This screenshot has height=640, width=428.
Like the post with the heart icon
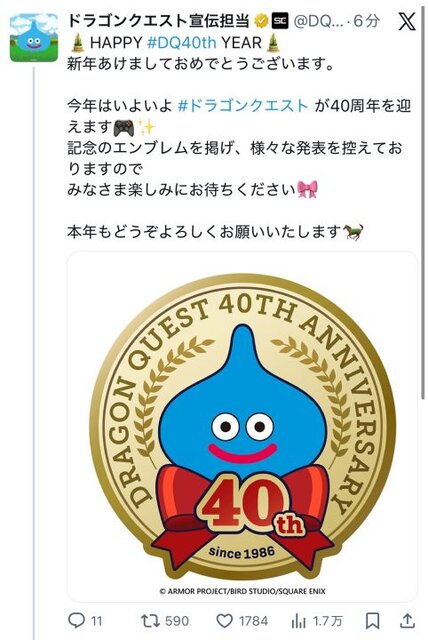point(224,621)
